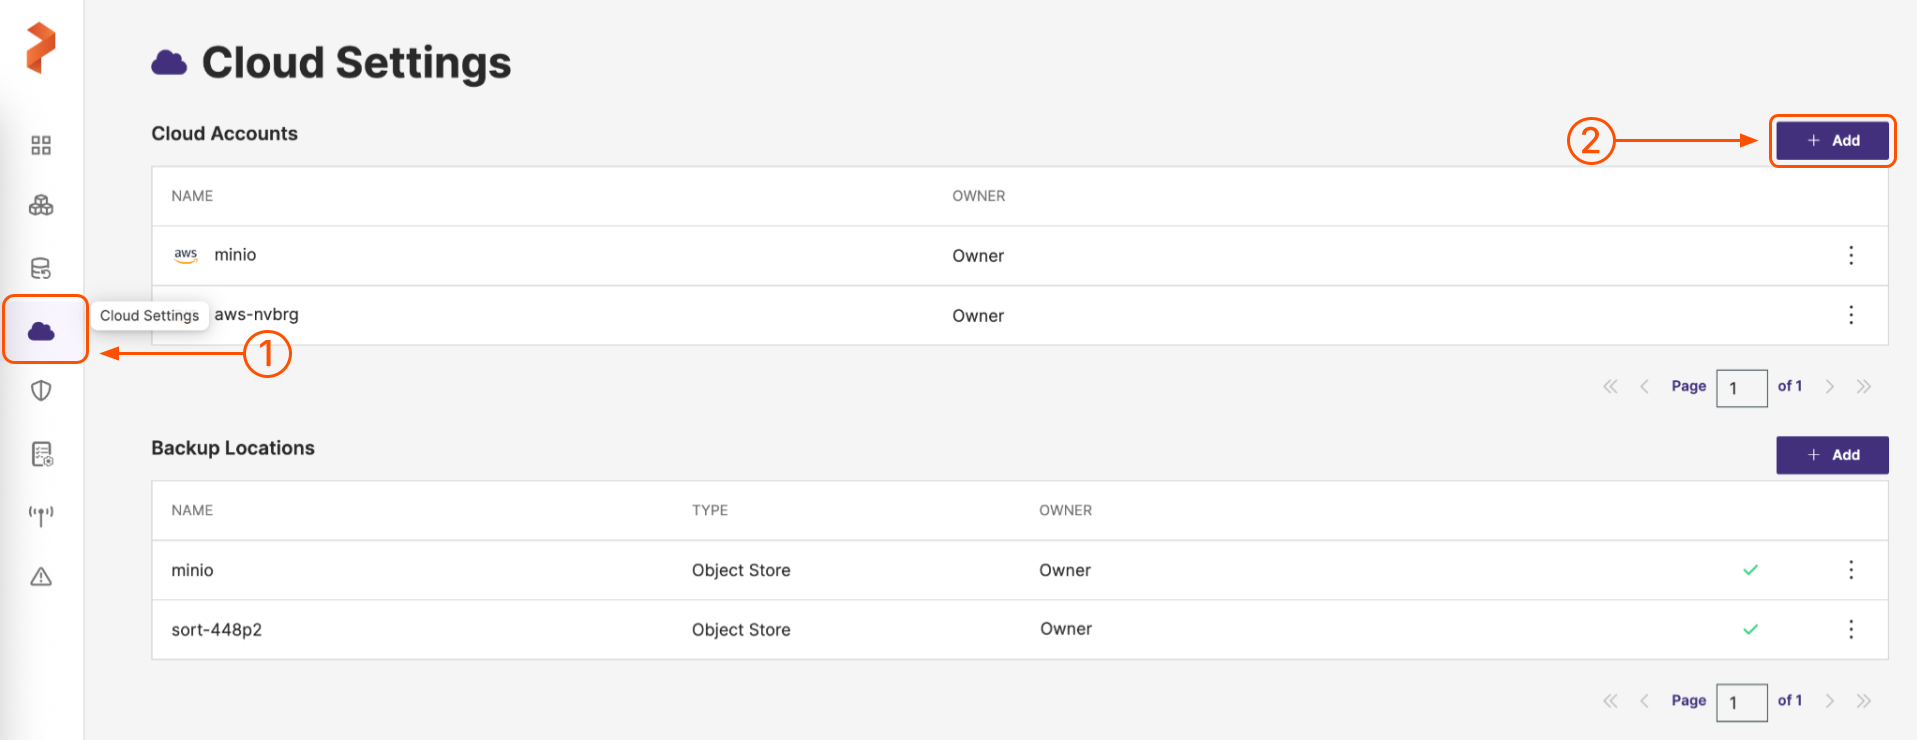The height and width of the screenshot is (740, 1917).
Task: Open the options menu for aws-nvbrg account
Action: pyautogui.click(x=1851, y=315)
